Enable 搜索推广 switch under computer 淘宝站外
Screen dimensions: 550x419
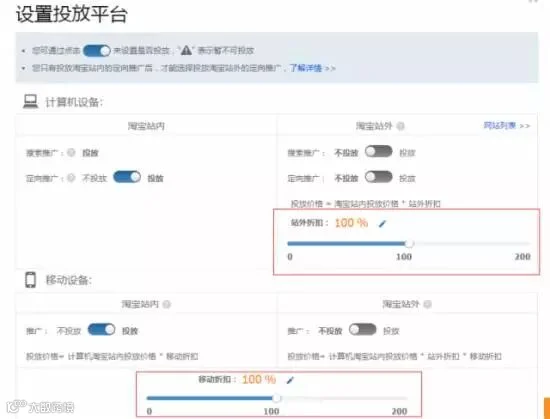pos(378,151)
